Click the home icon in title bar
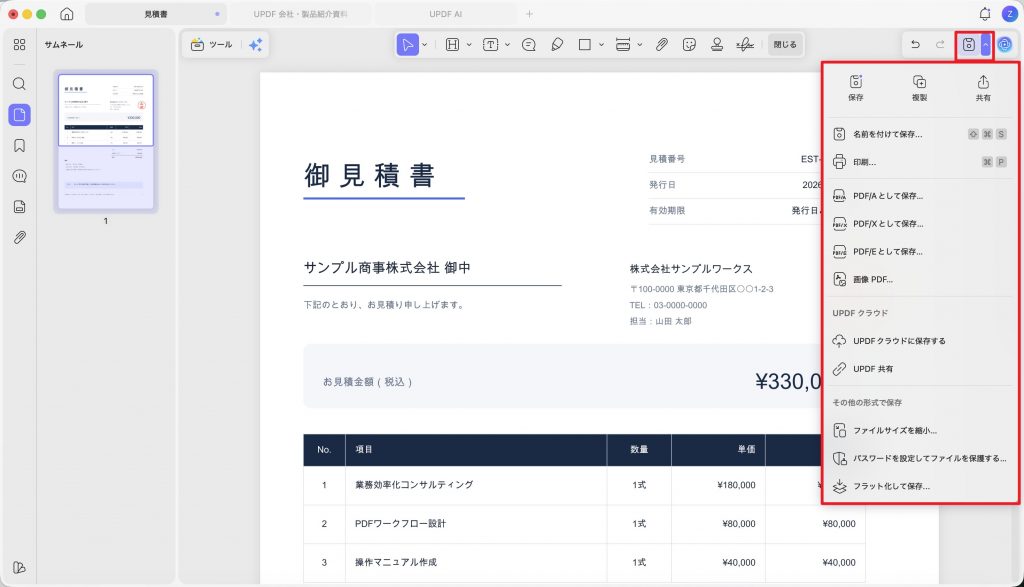 (x=67, y=14)
